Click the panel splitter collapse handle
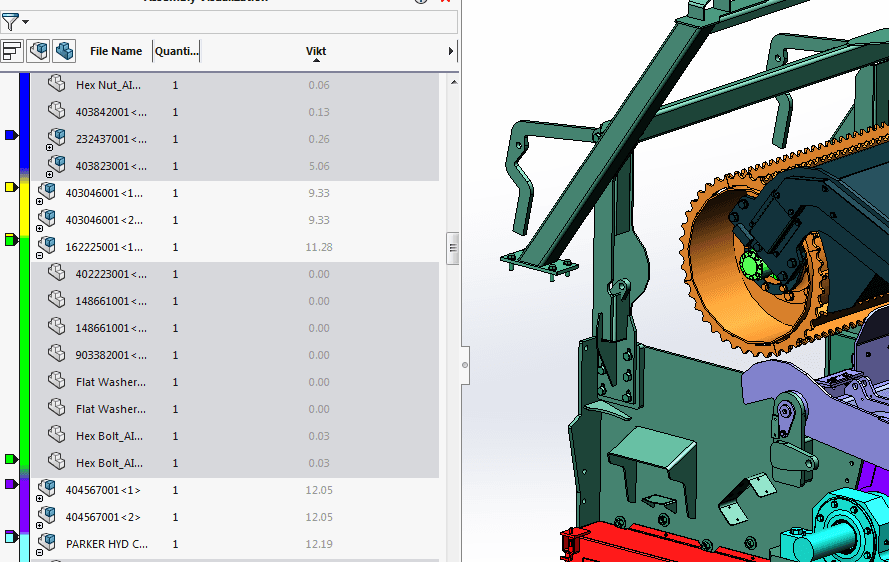This screenshot has height=562, width=889. coord(465,365)
